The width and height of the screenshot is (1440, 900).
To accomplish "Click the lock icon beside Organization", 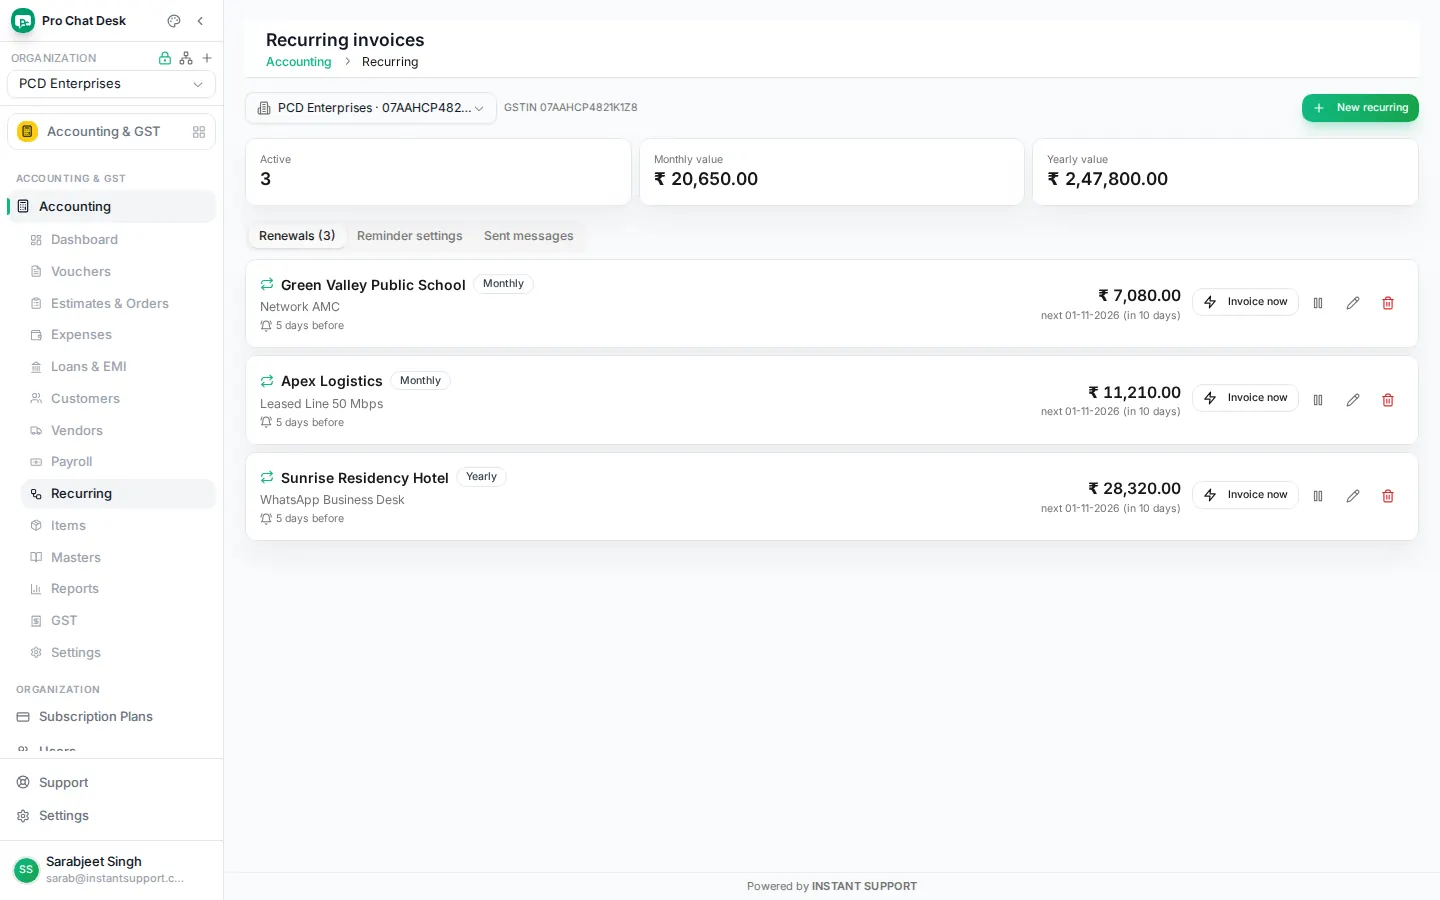I will [x=165, y=58].
